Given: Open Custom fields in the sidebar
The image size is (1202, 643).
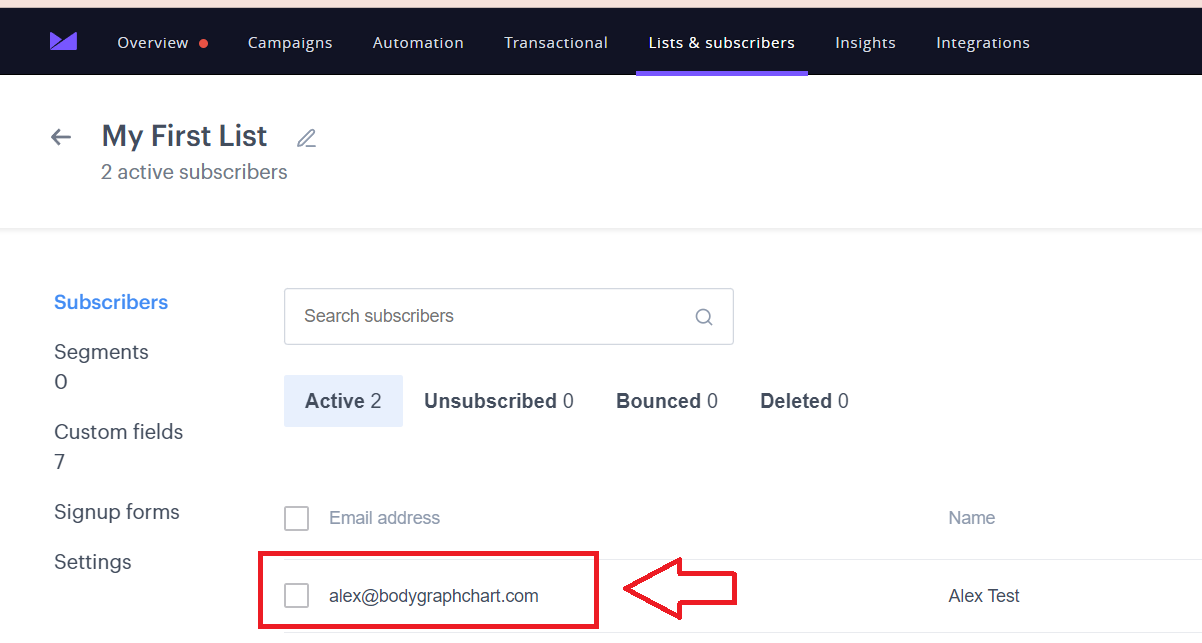Looking at the screenshot, I should click(x=119, y=432).
